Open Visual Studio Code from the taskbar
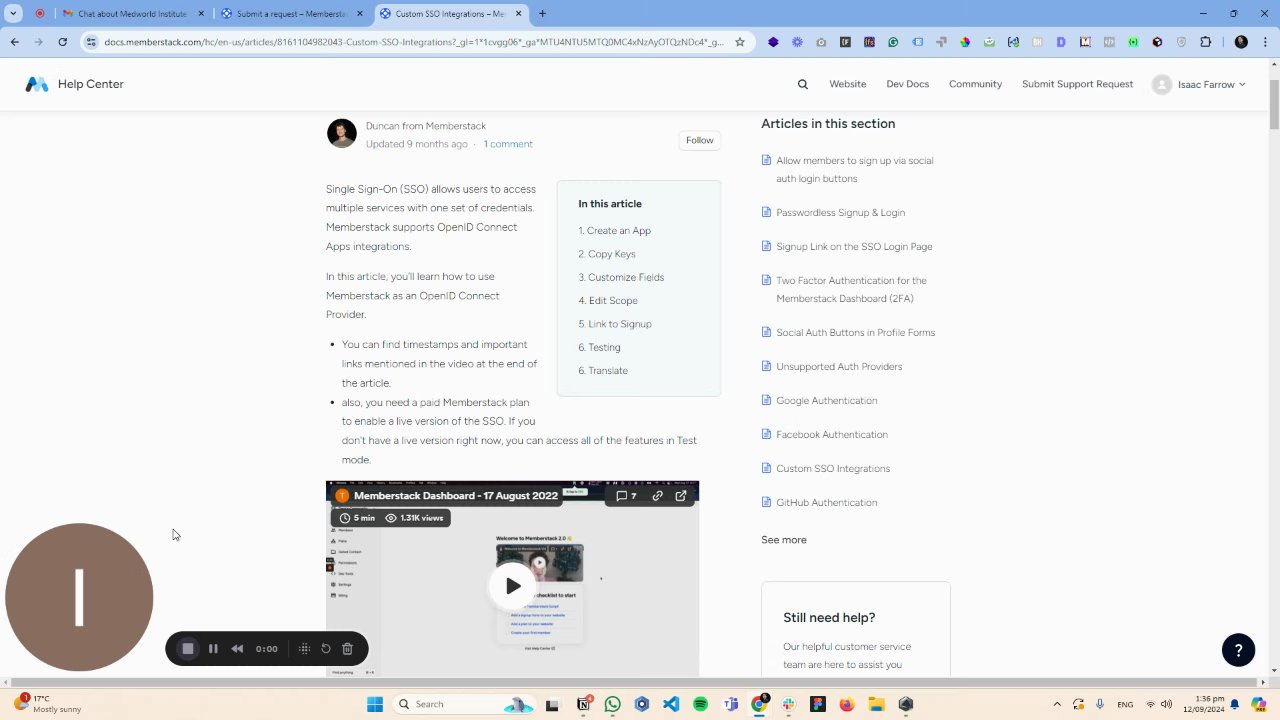 click(x=671, y=704)
